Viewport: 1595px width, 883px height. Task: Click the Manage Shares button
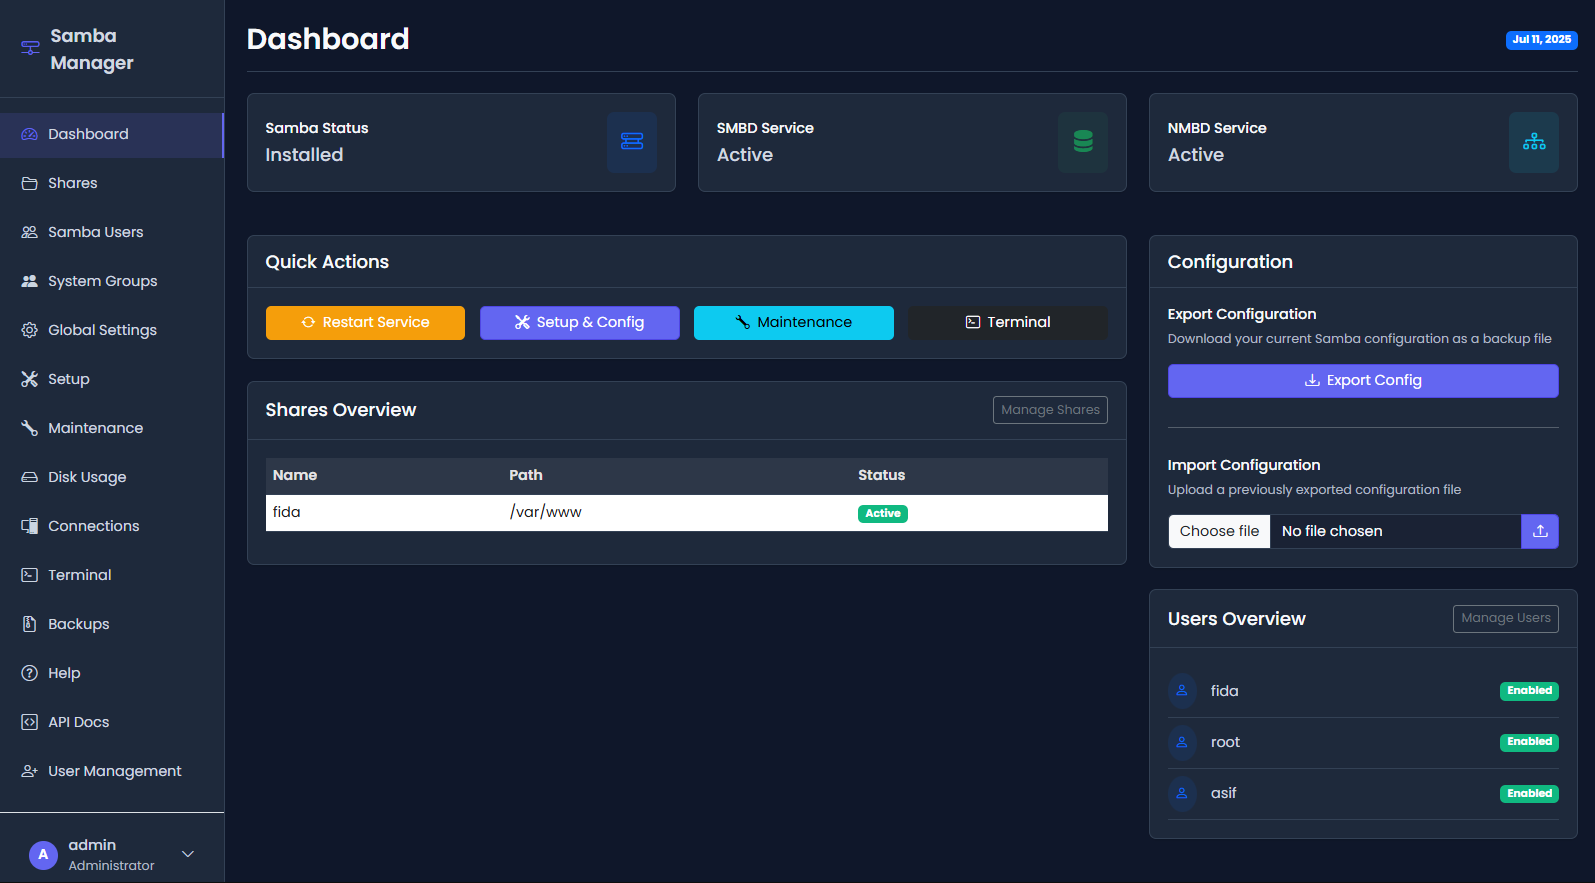(x=1050, y=410)
